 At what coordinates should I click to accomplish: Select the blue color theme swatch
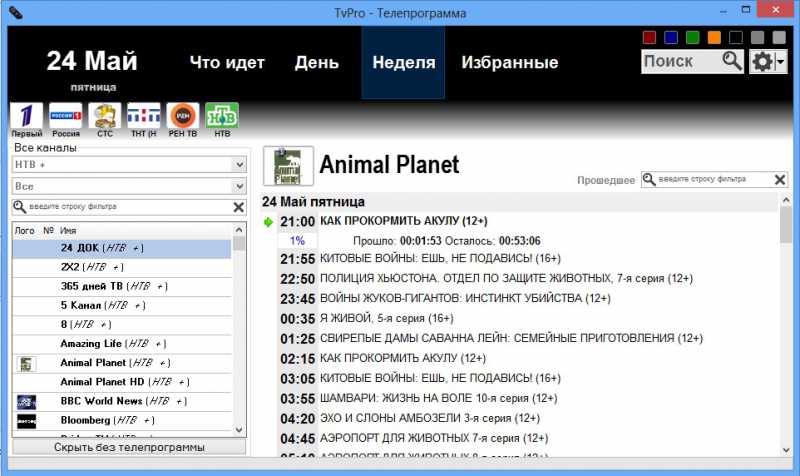point(671,37)
